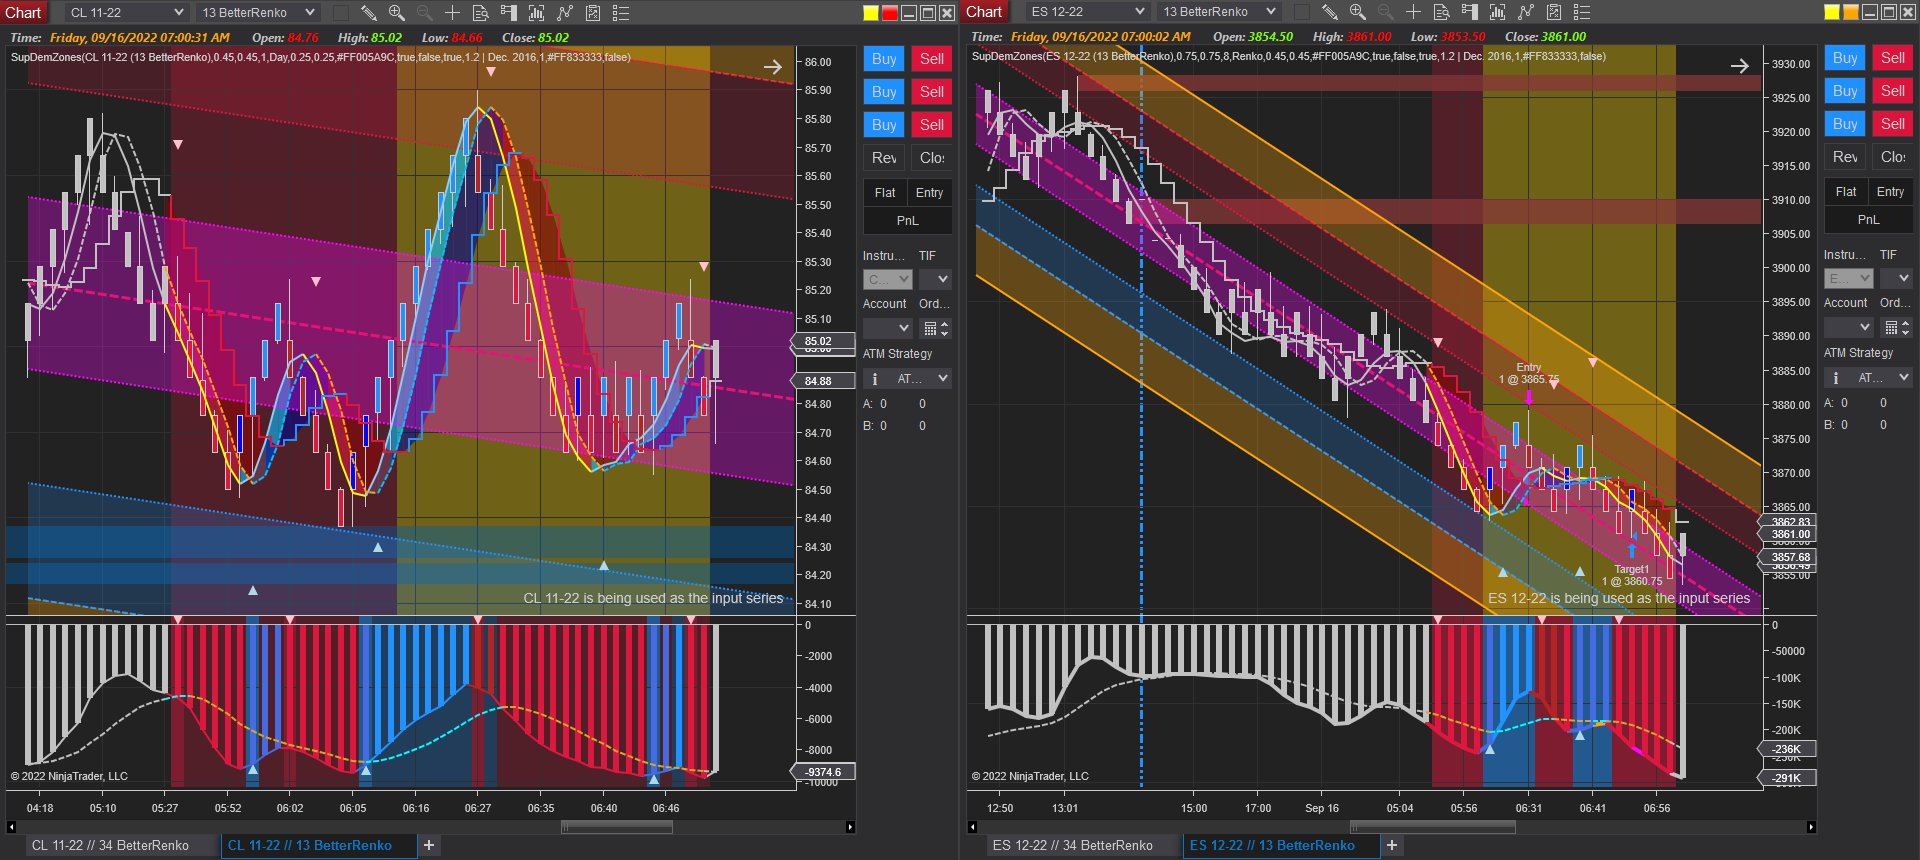Toggle the yellow window link button on CL chart
The height and width of the screenshot is (860, 1920).
click(871, 13)
